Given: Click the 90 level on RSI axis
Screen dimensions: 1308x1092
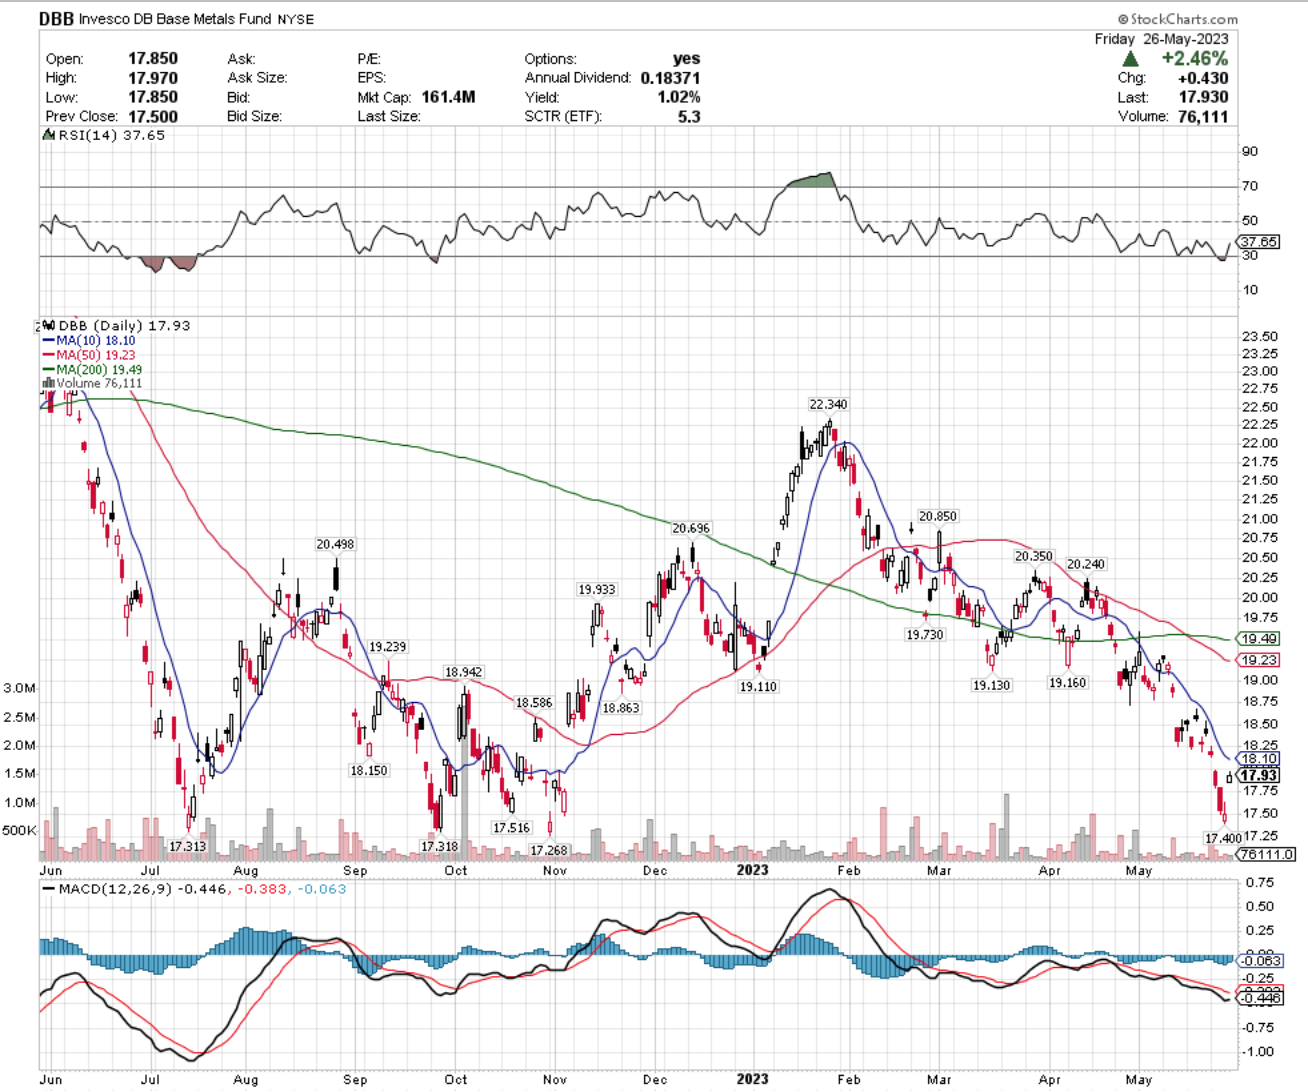Looking at the screenshot, I should pyautogui.click(x=1250, y=152).
